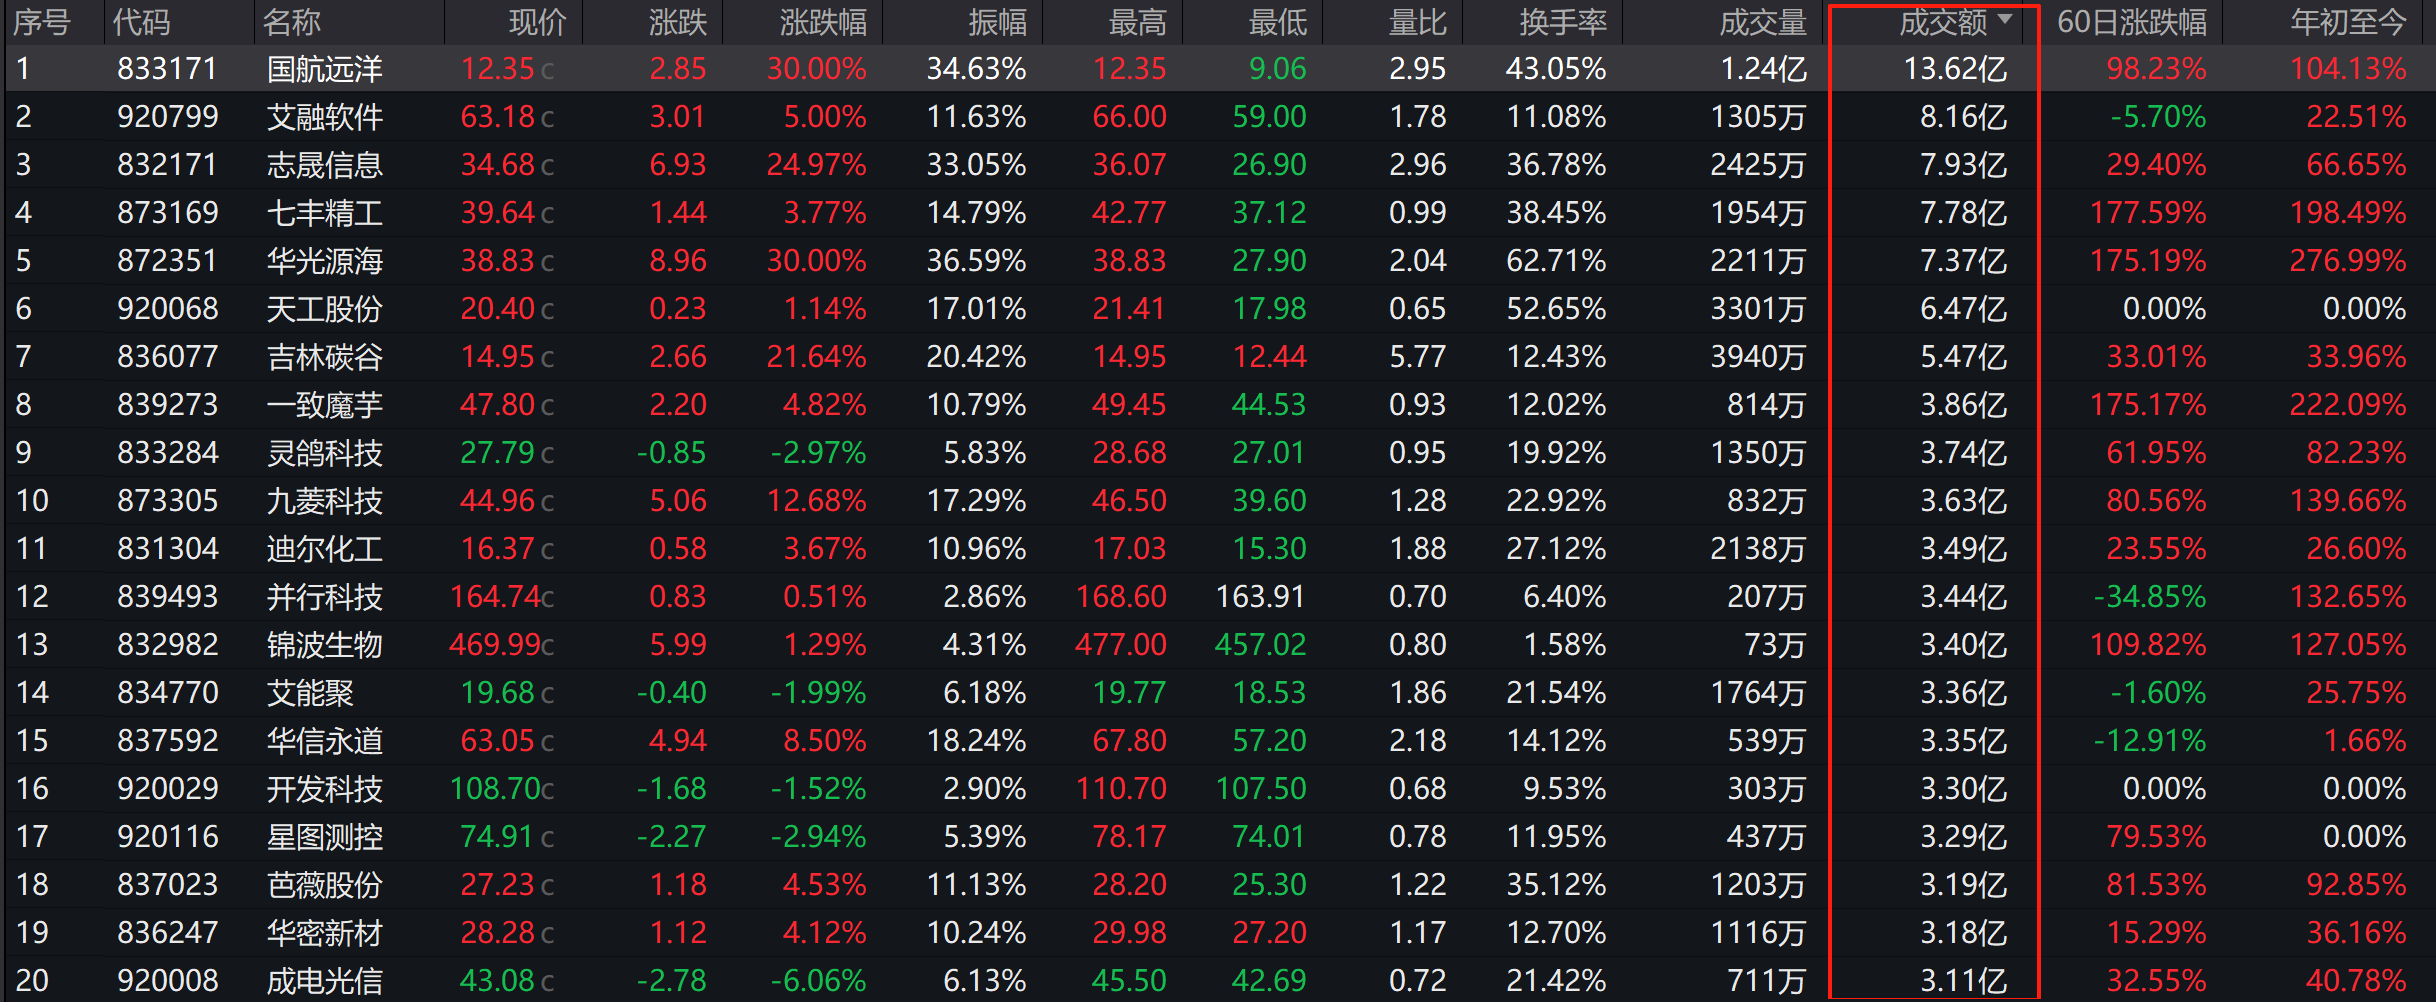The height and width of the screenshot is (1002, 2436).
Task: Click stock code 920799
Action: (167, 117)
